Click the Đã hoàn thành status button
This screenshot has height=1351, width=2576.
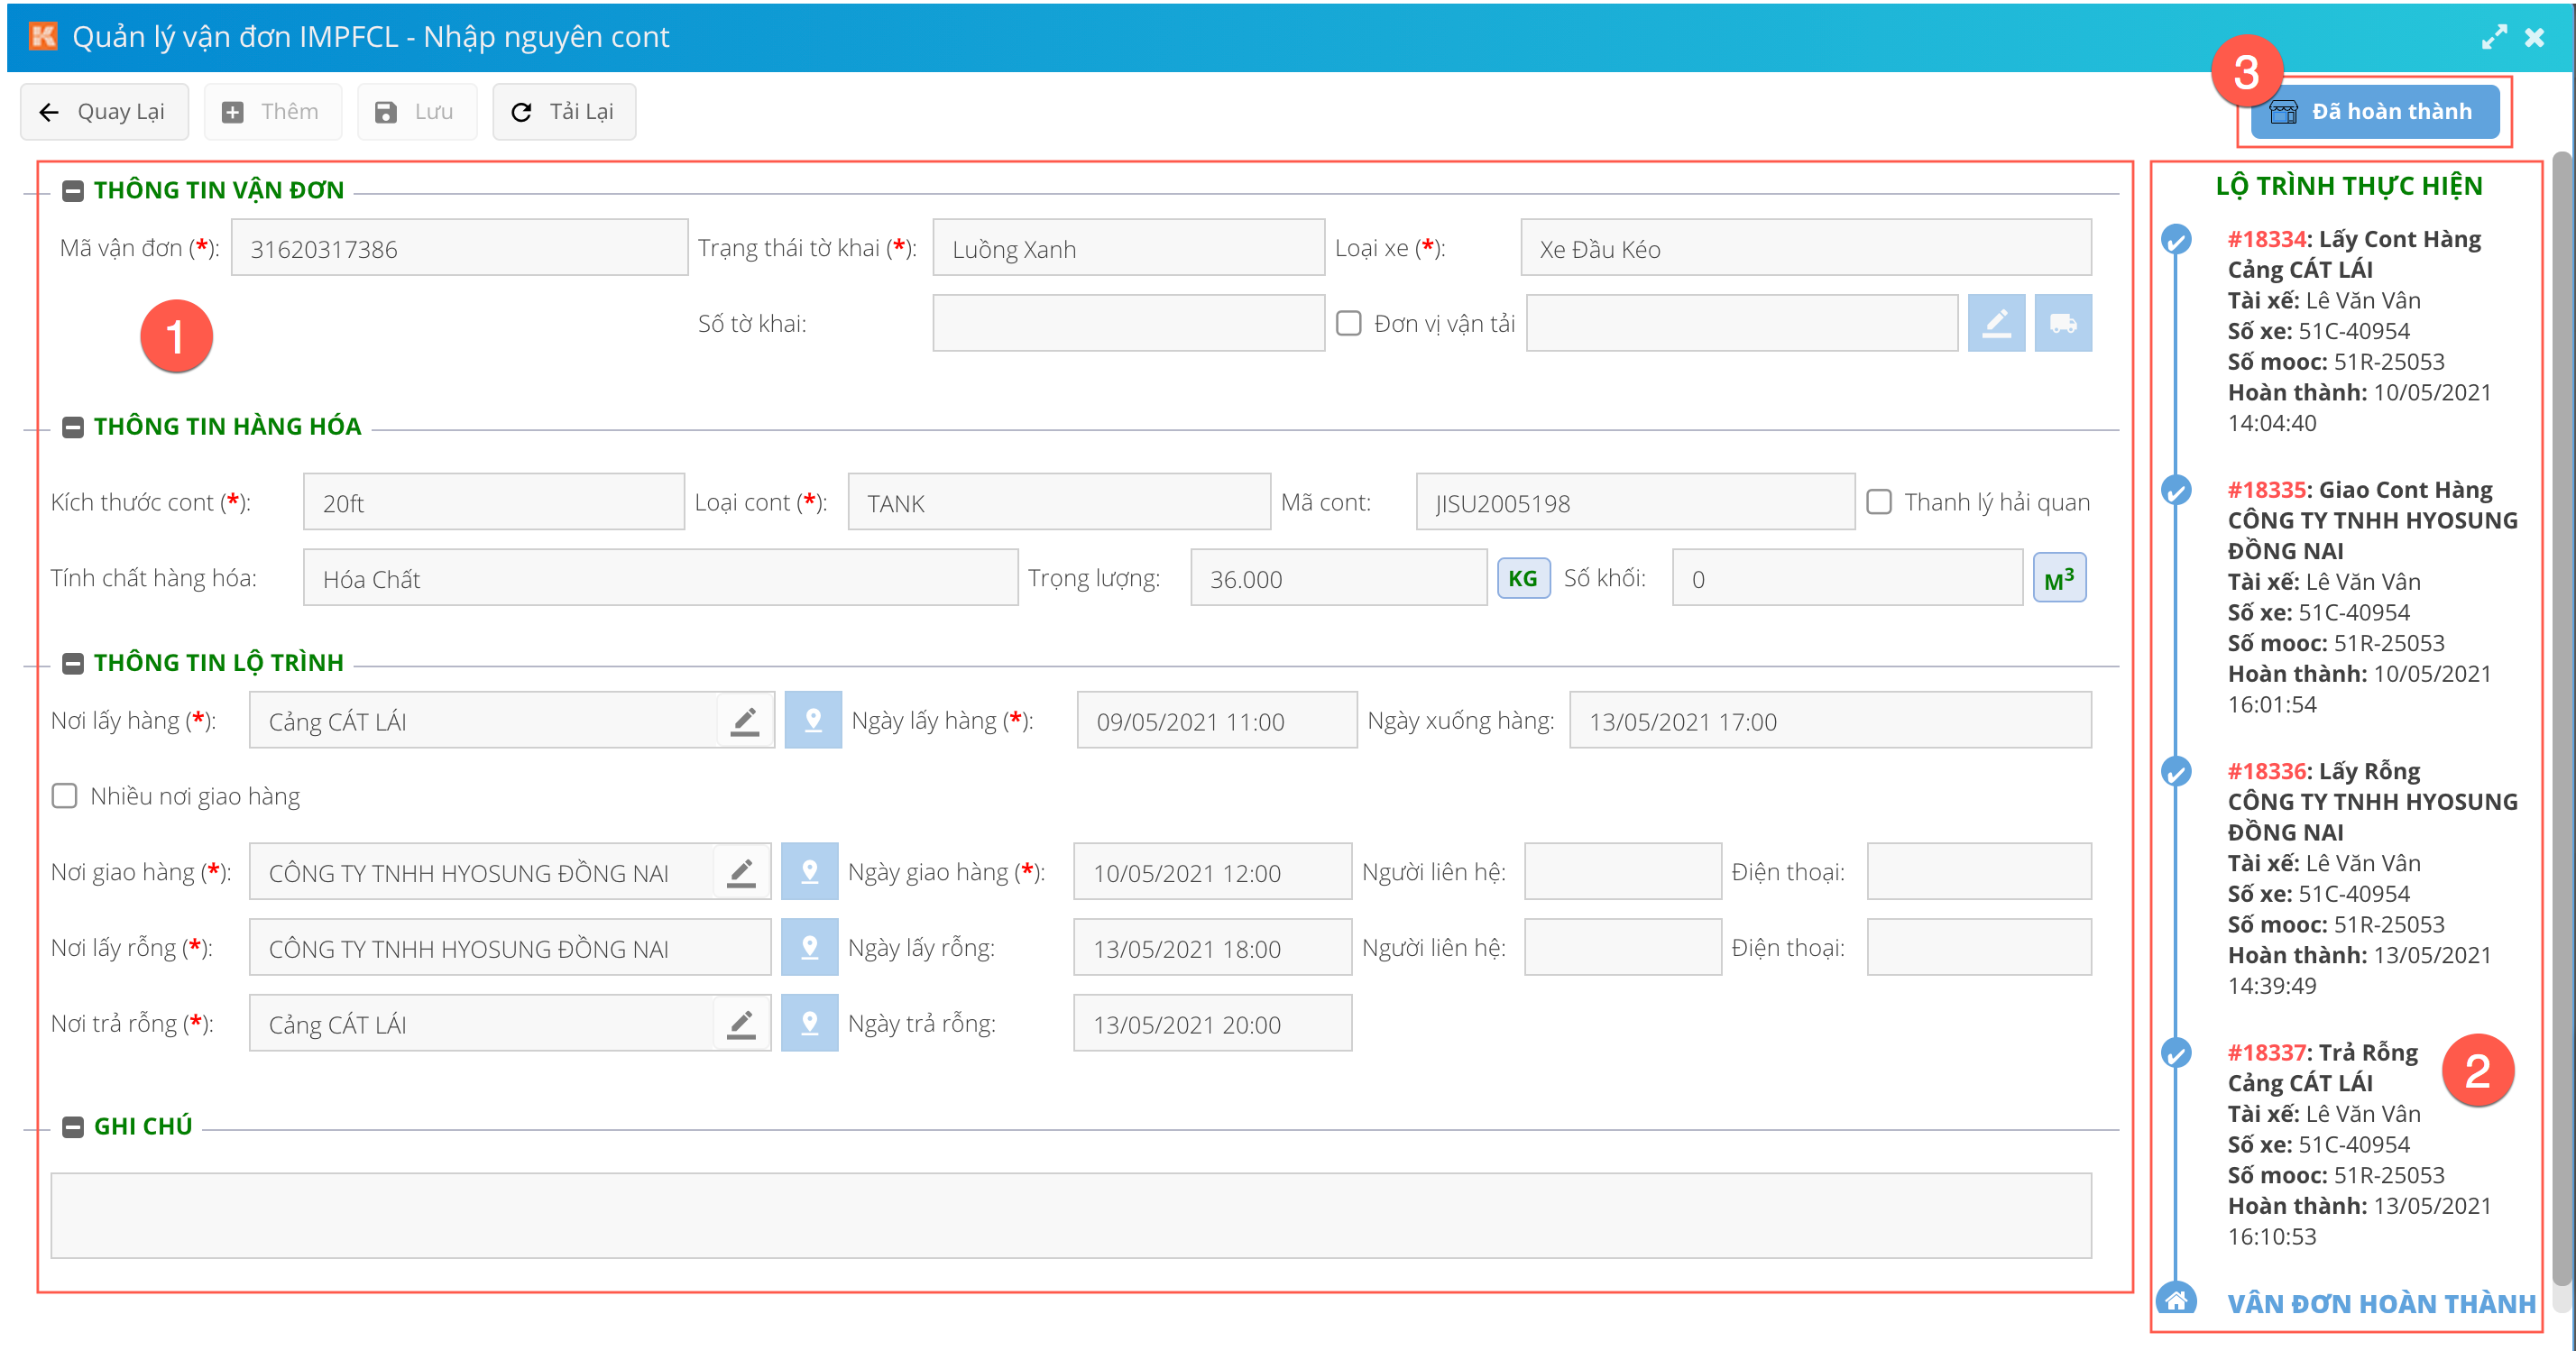pos(2374,112)
